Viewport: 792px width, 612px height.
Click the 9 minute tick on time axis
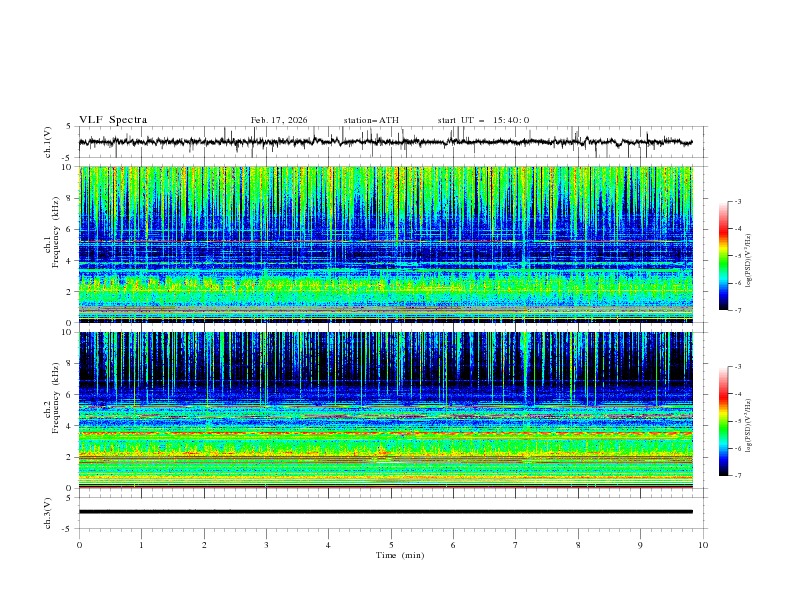click(x=640, y=545)
